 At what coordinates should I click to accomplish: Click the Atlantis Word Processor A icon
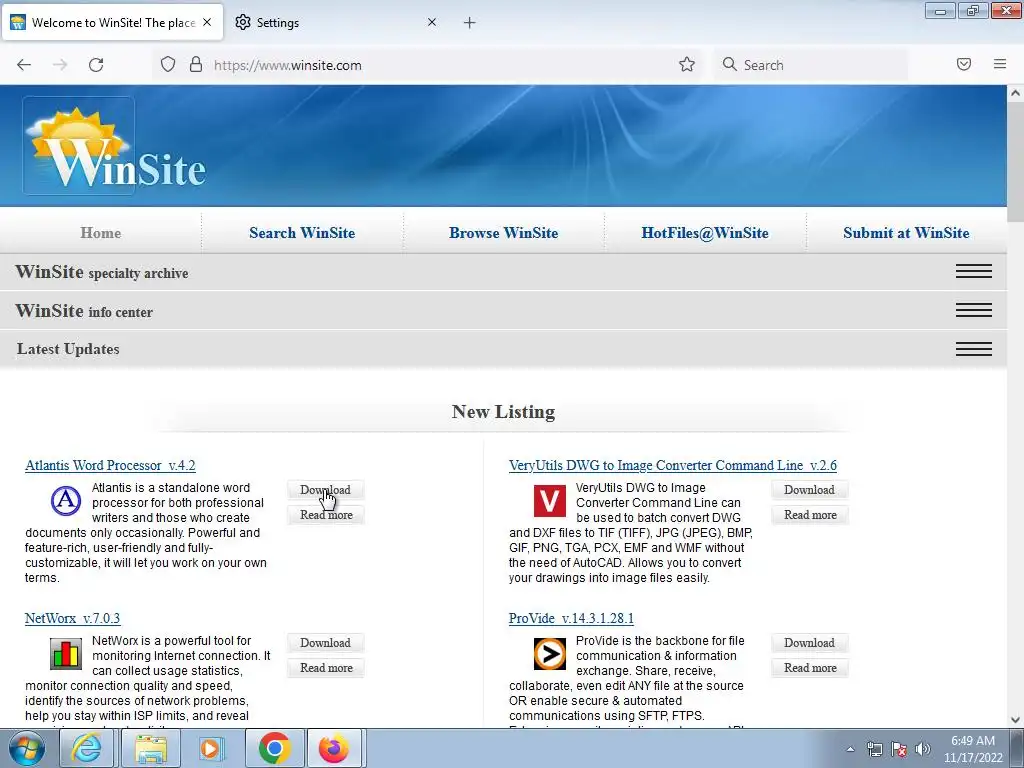click(66, 501)
